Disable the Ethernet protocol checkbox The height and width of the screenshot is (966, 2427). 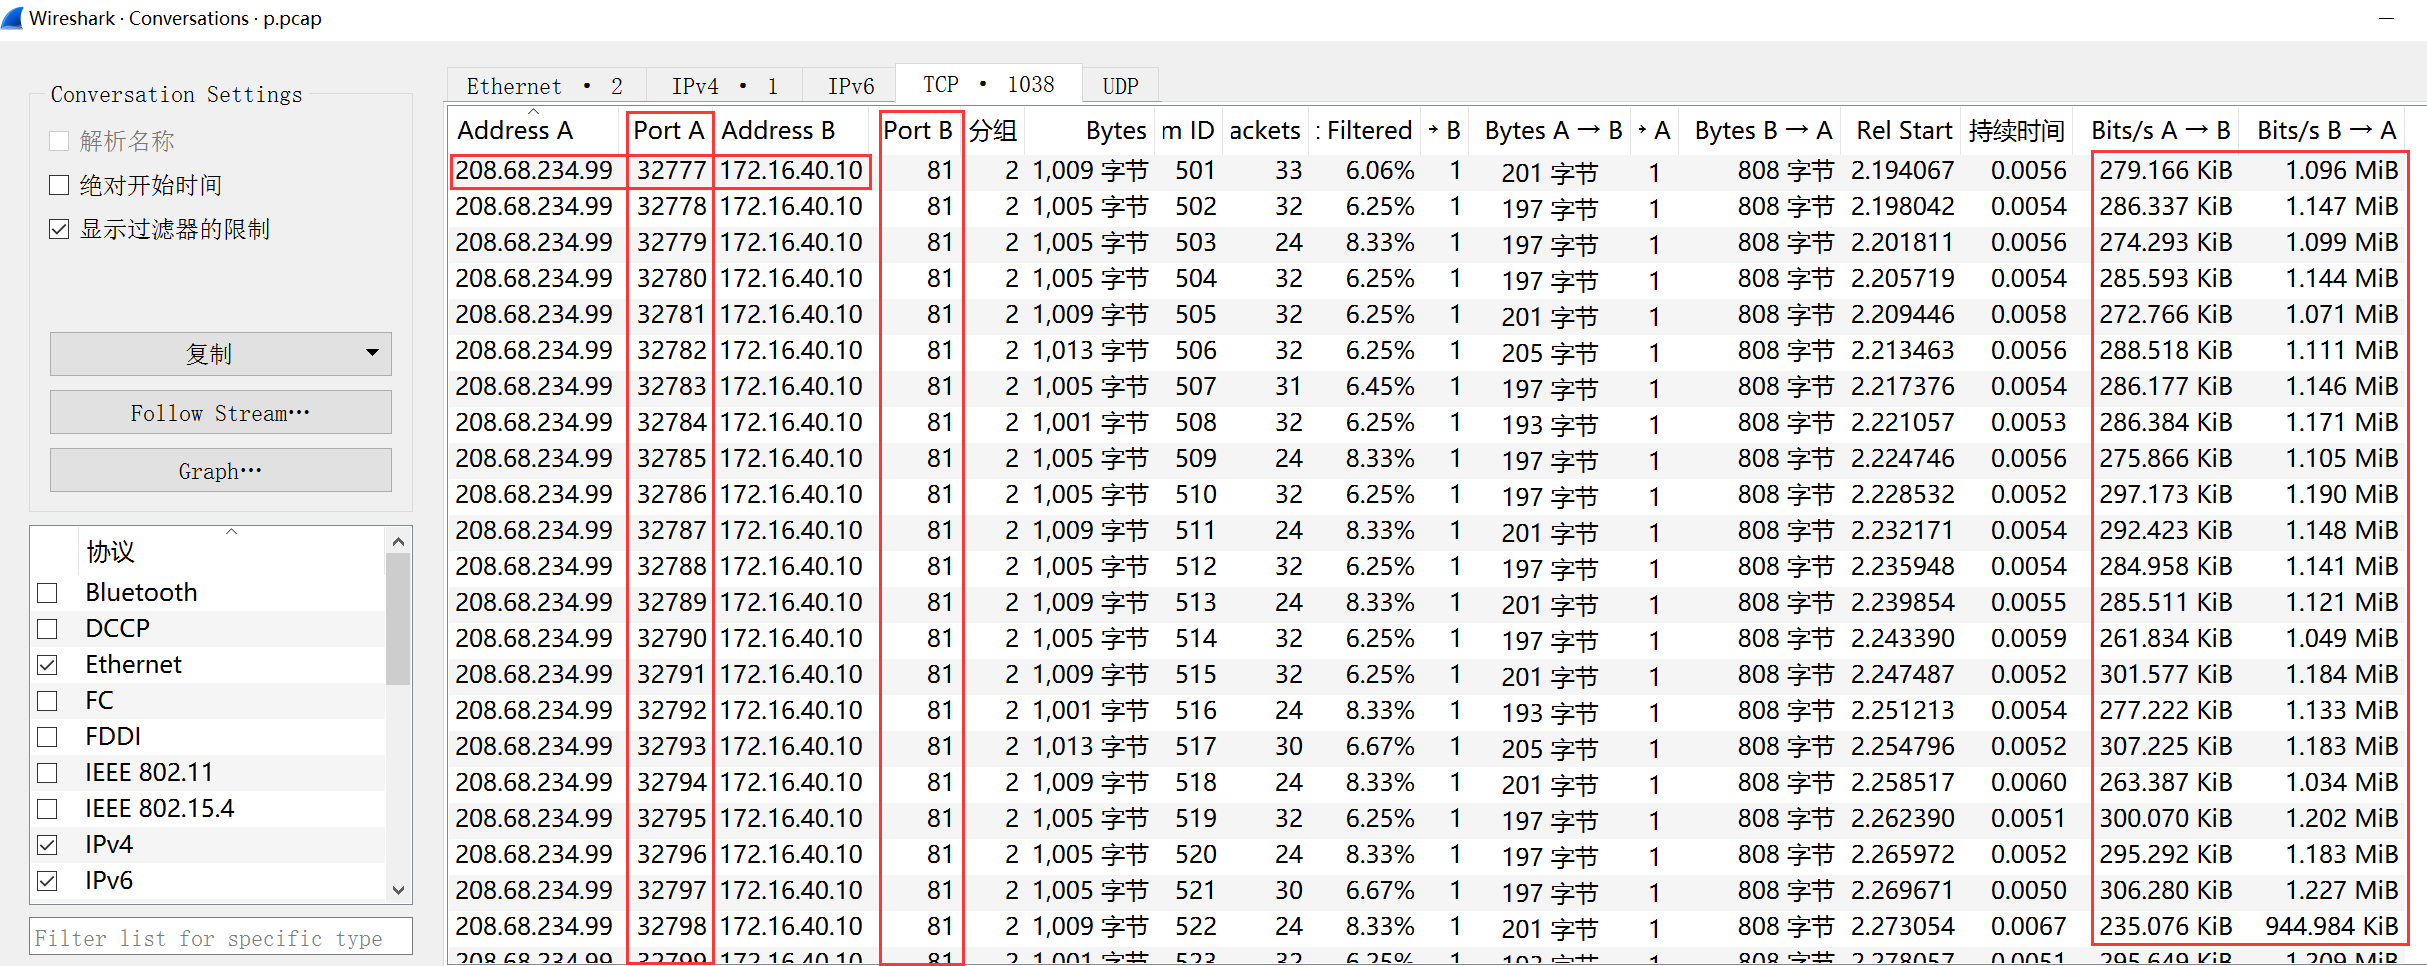point(47,665)
